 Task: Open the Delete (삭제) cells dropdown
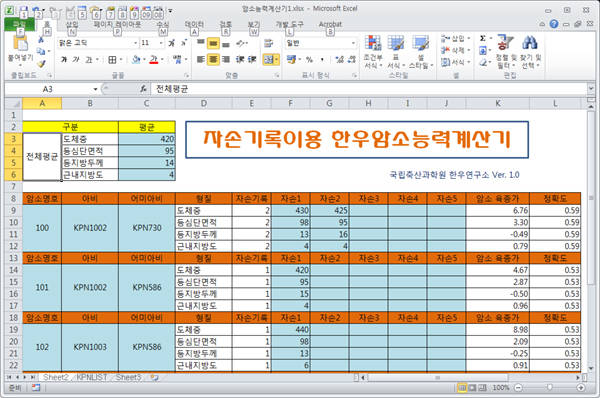455,50
